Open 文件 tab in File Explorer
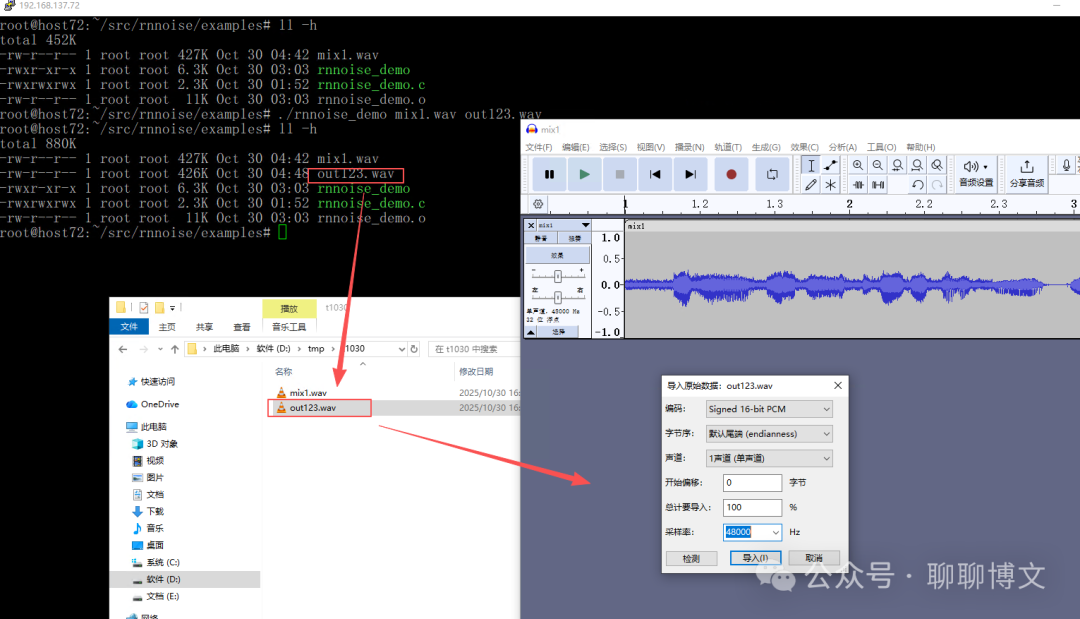The image size is (1080, 619). pos(129,327)
